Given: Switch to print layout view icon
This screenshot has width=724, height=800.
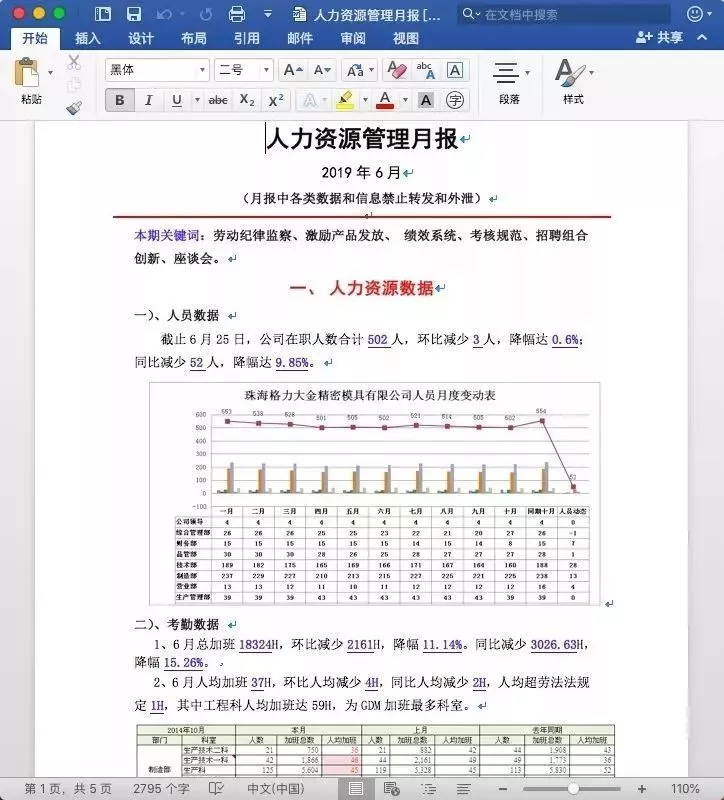Looking at the screenshot, I should coord(356,789).
